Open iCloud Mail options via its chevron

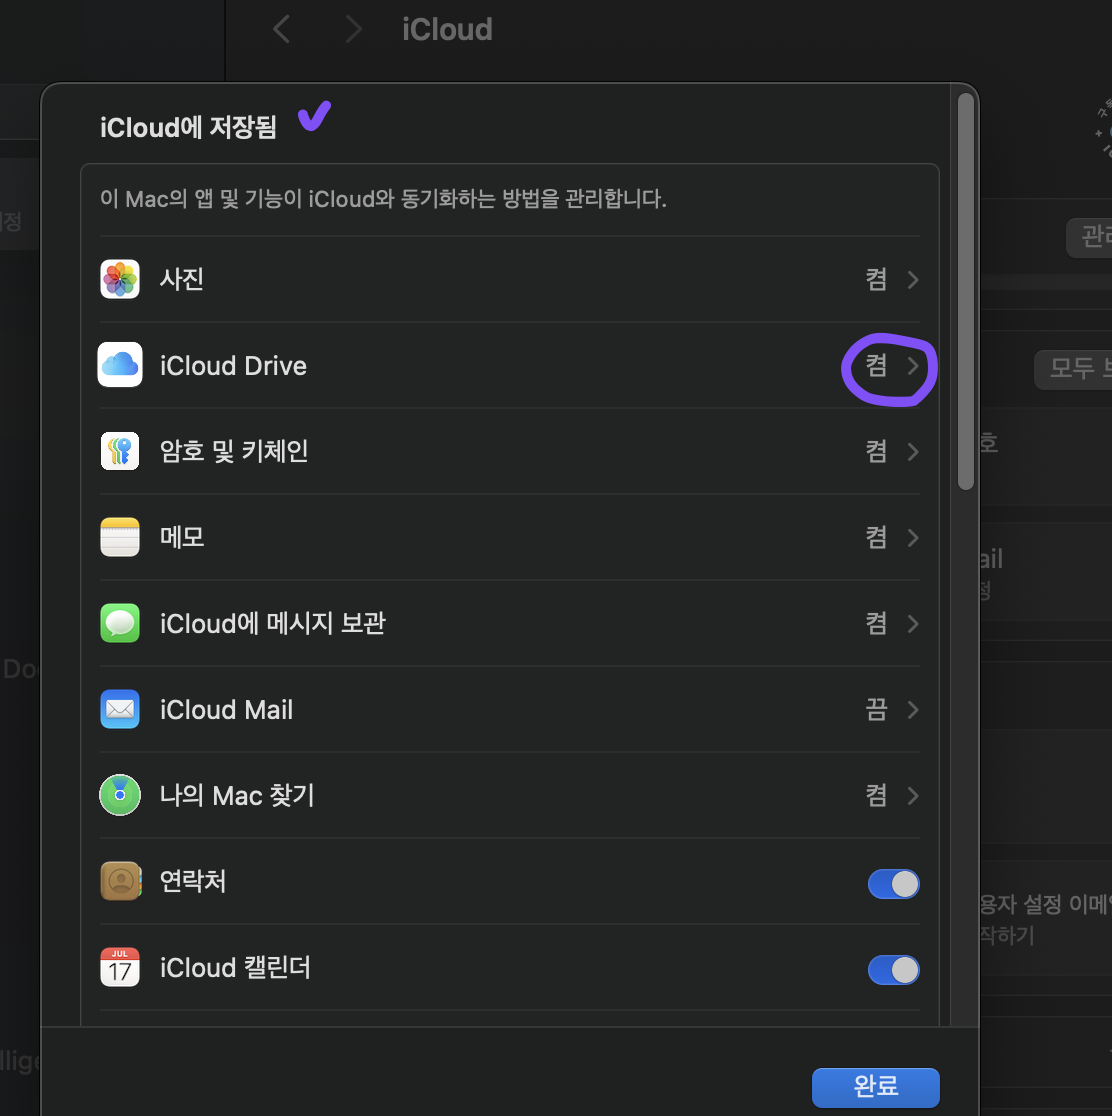913,710
